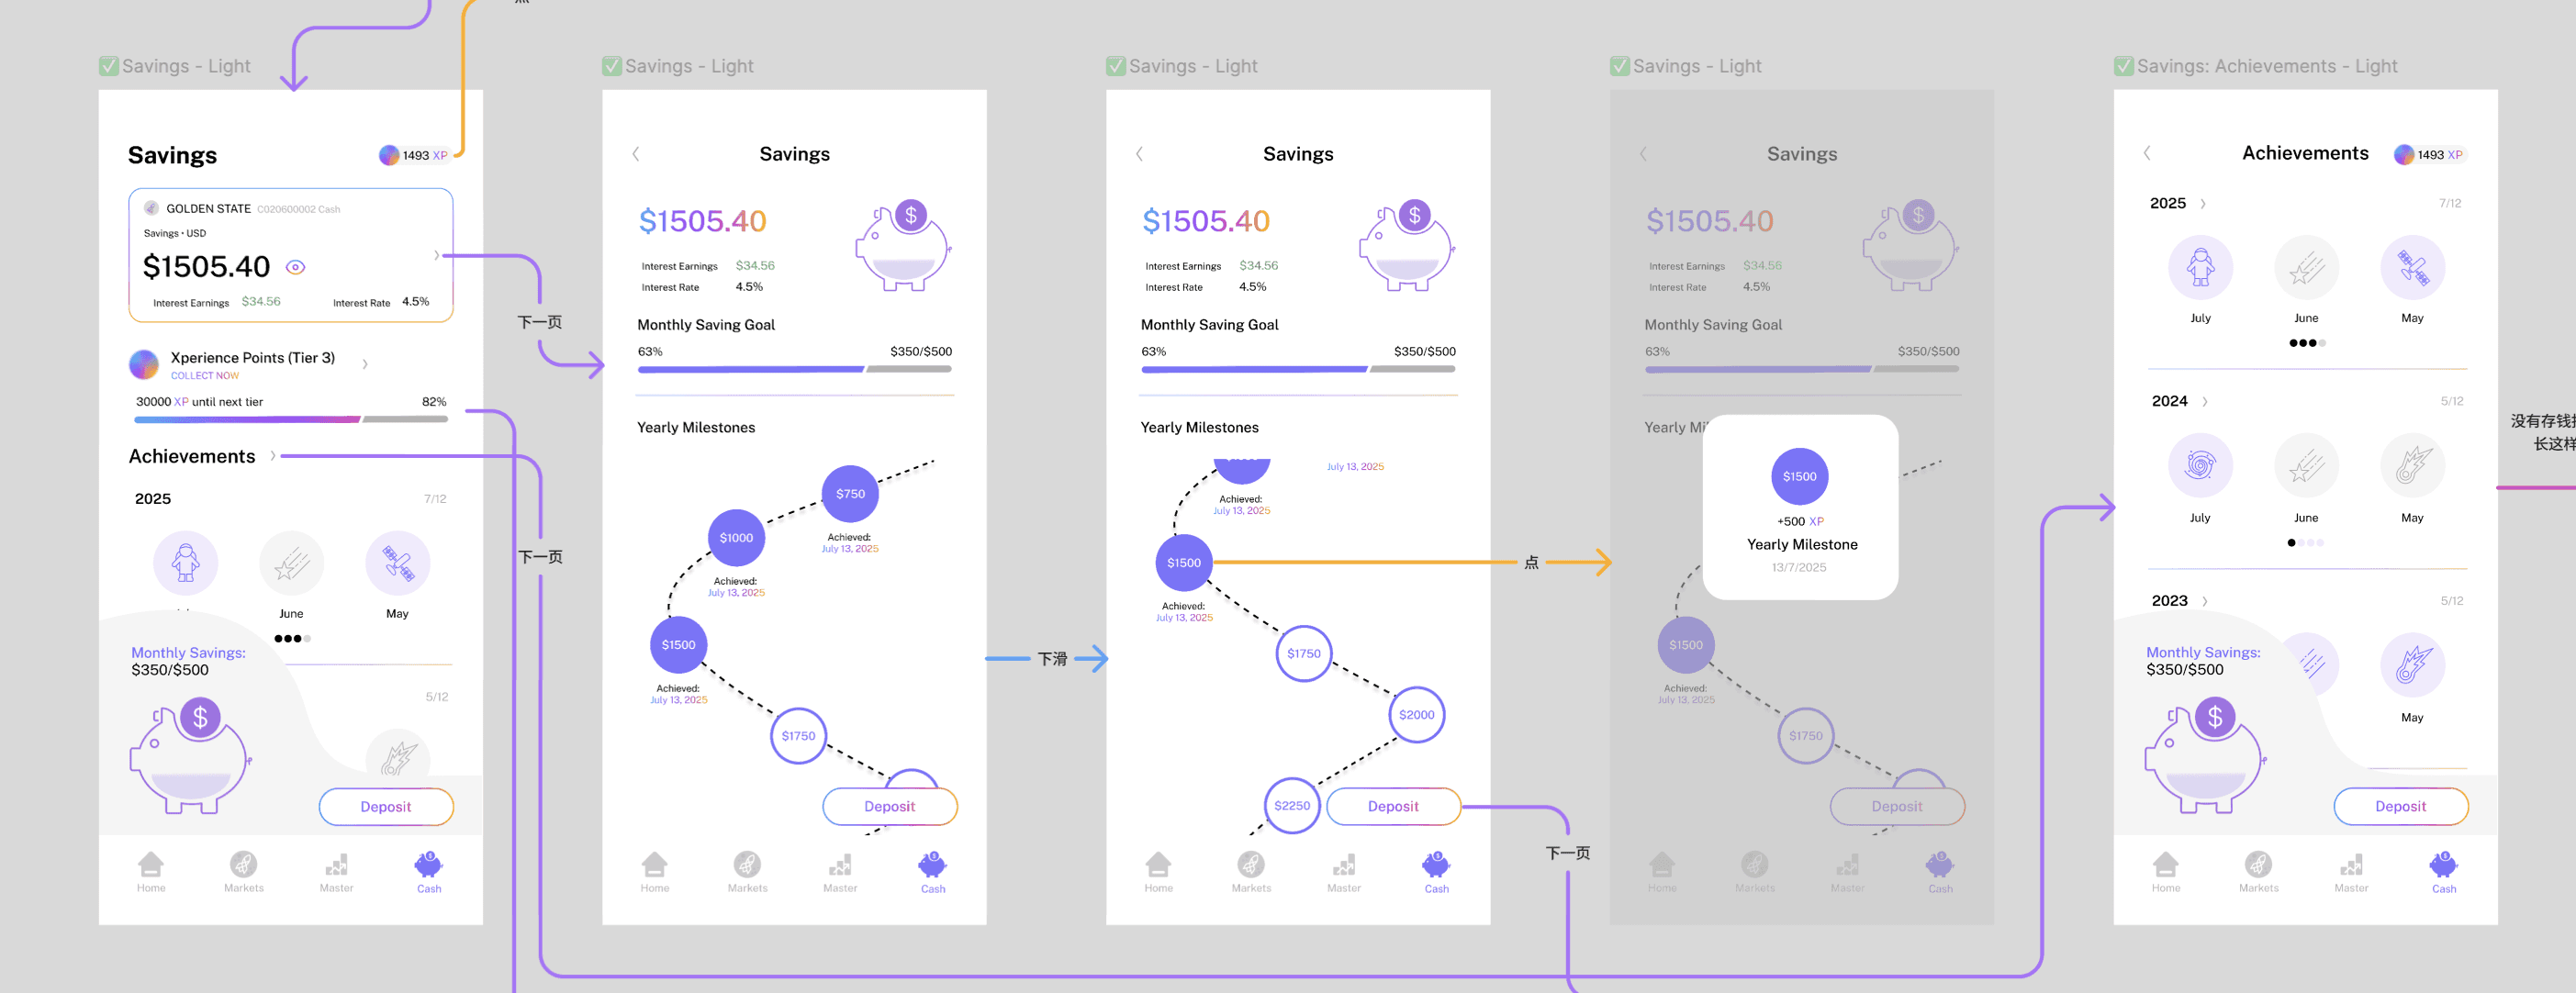This screenshot has width=2576, height=993.
Task: Select the July astronaut achievement badge
Action: click(2200, 267)
